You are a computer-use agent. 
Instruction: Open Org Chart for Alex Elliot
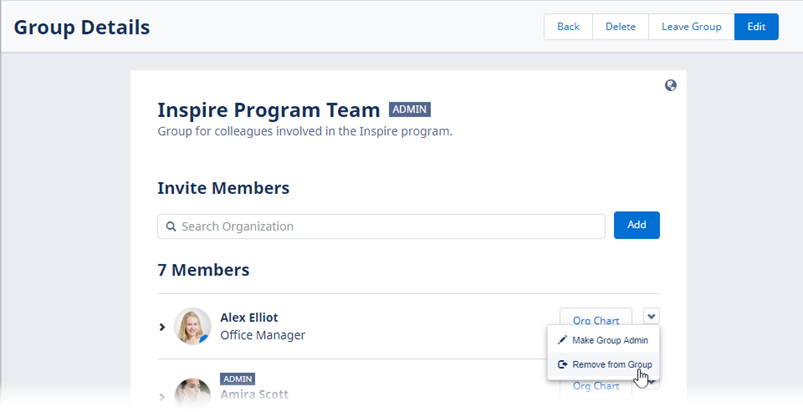[595, 320]
